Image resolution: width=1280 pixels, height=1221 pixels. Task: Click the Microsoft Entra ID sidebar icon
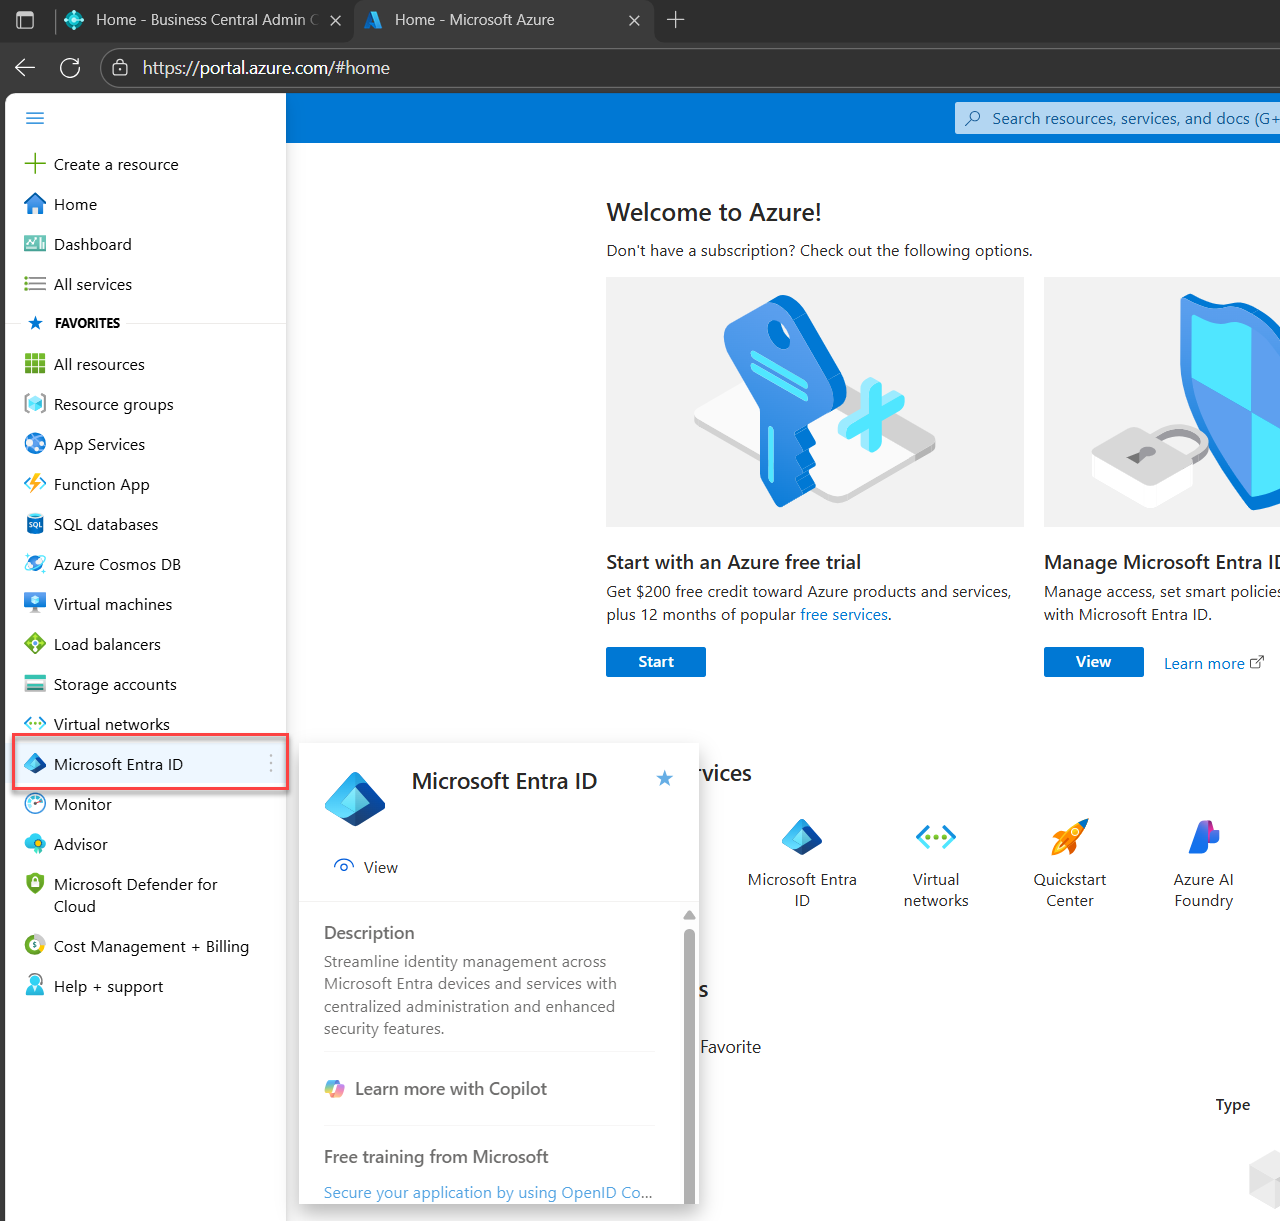(x=35, y=764)
